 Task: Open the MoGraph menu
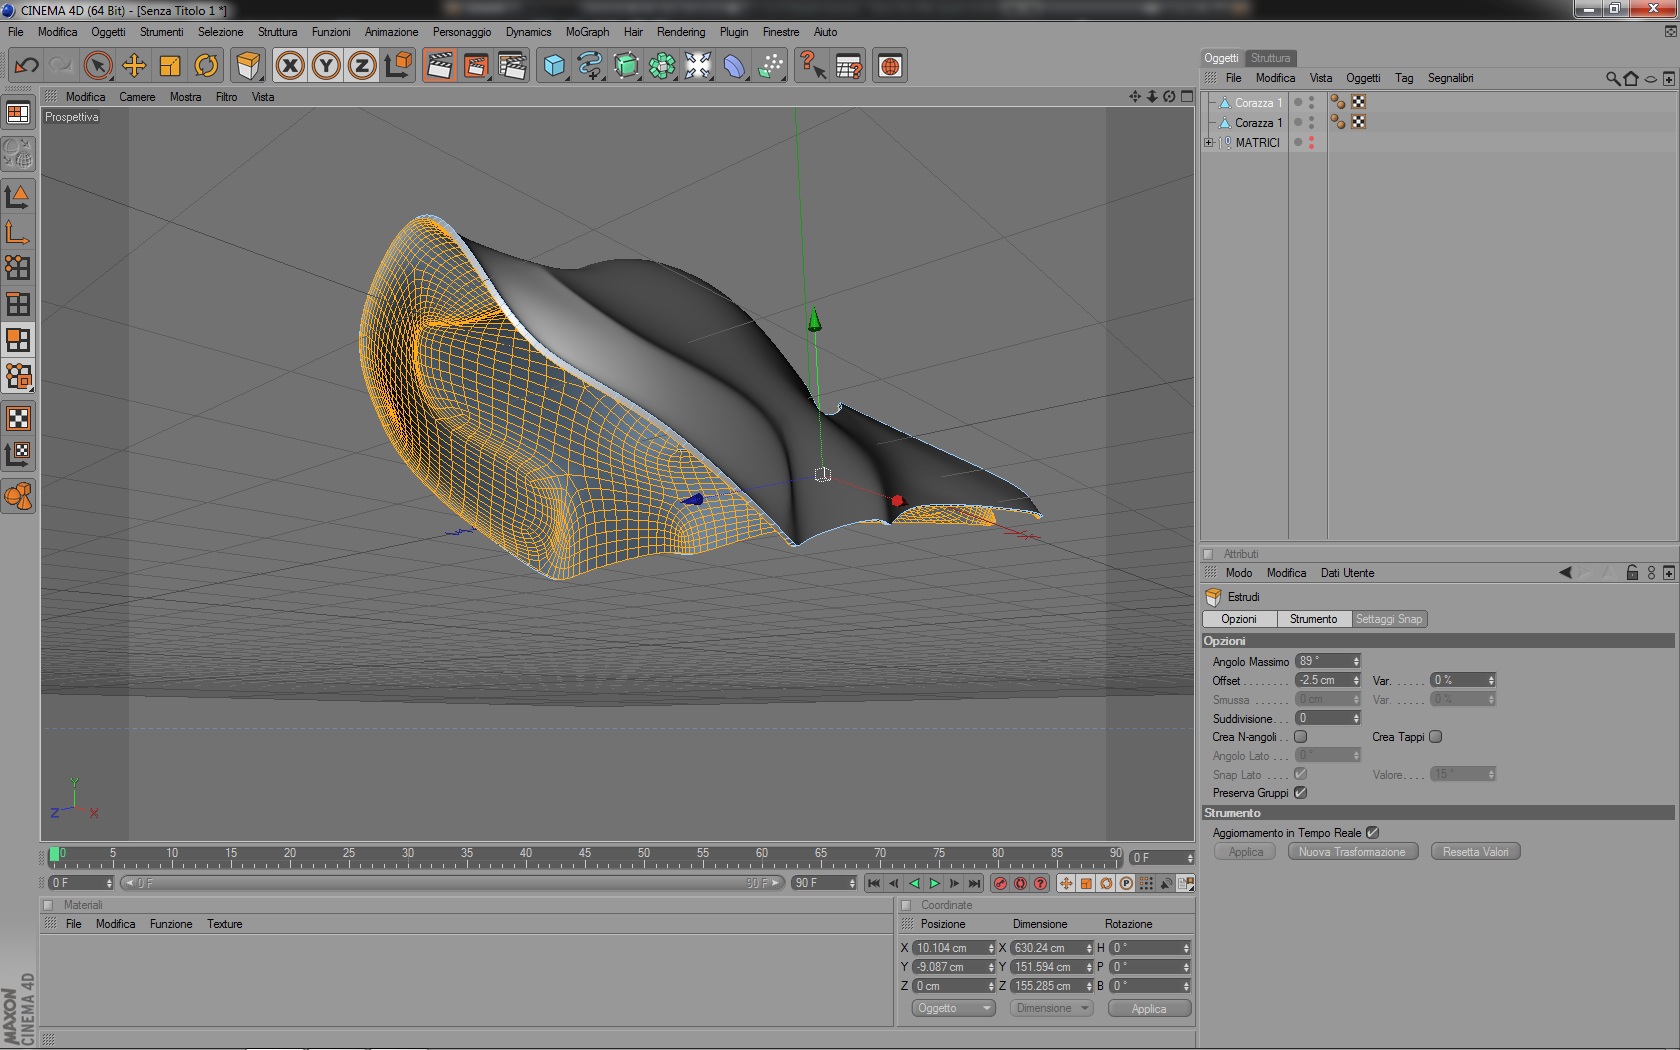click(587, 32)
